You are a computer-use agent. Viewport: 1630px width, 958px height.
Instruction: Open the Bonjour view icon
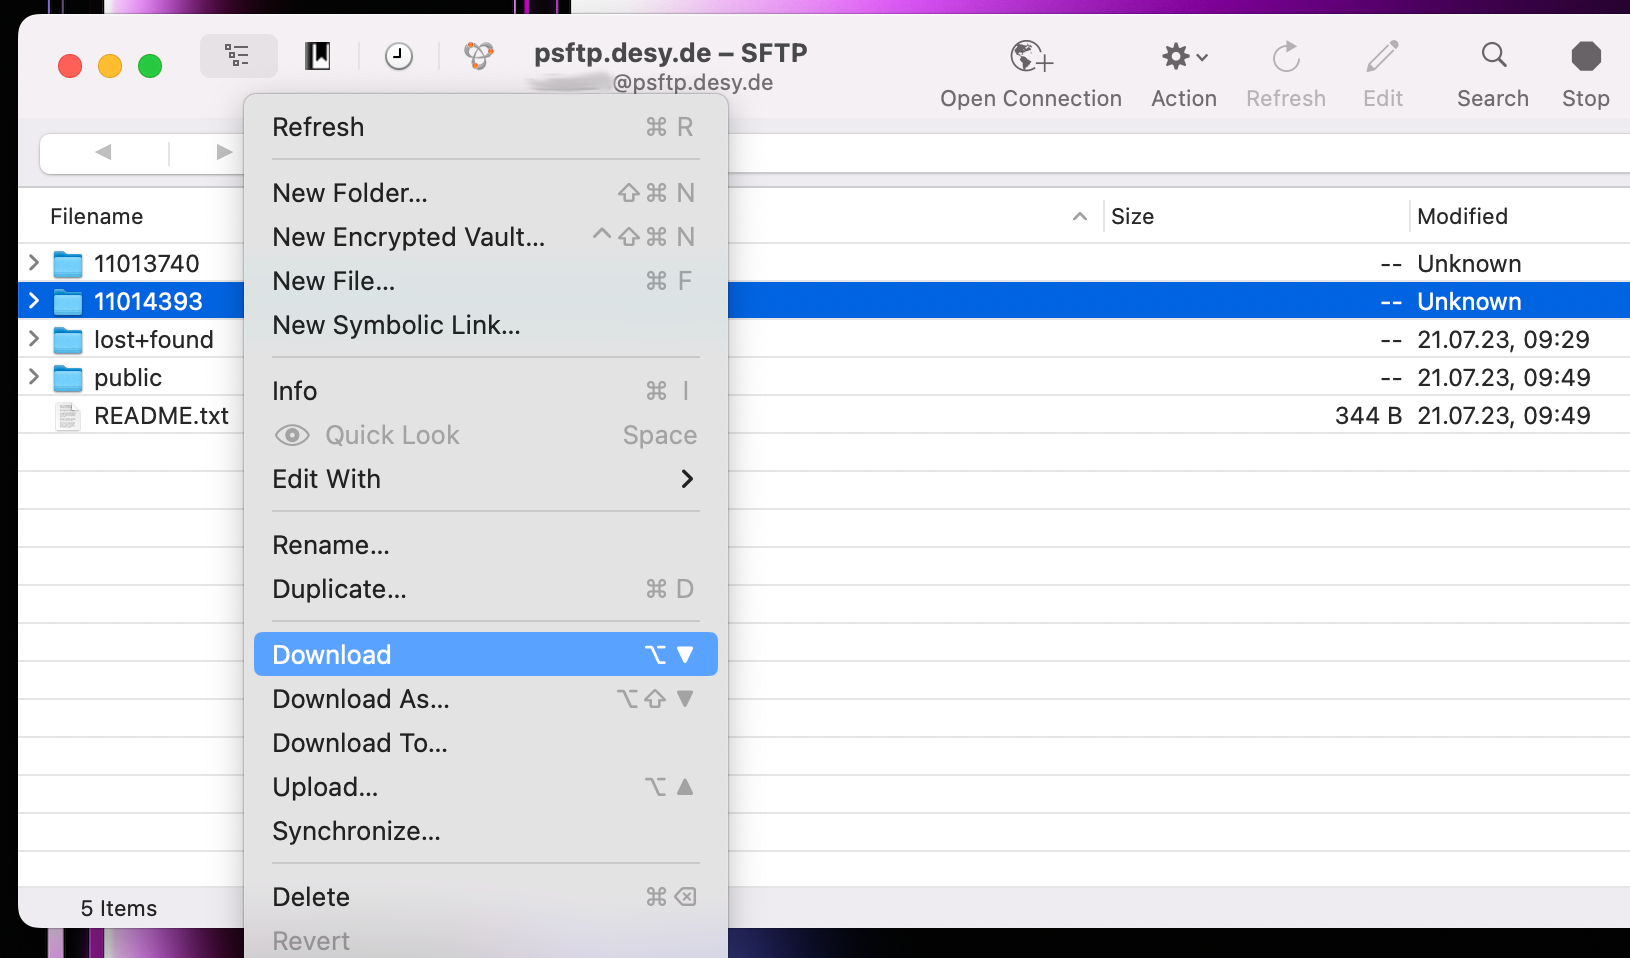coord(479,56)
